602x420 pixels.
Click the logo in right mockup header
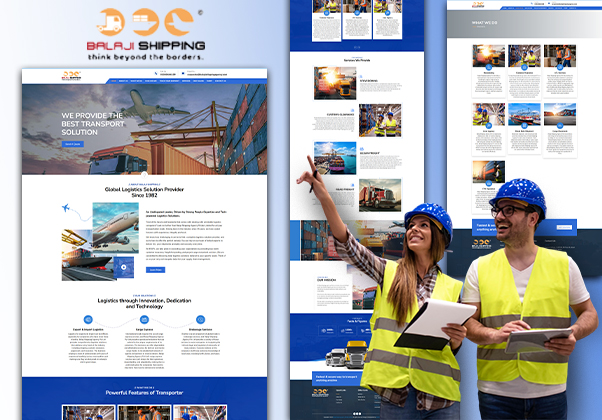tap(478, 5)
